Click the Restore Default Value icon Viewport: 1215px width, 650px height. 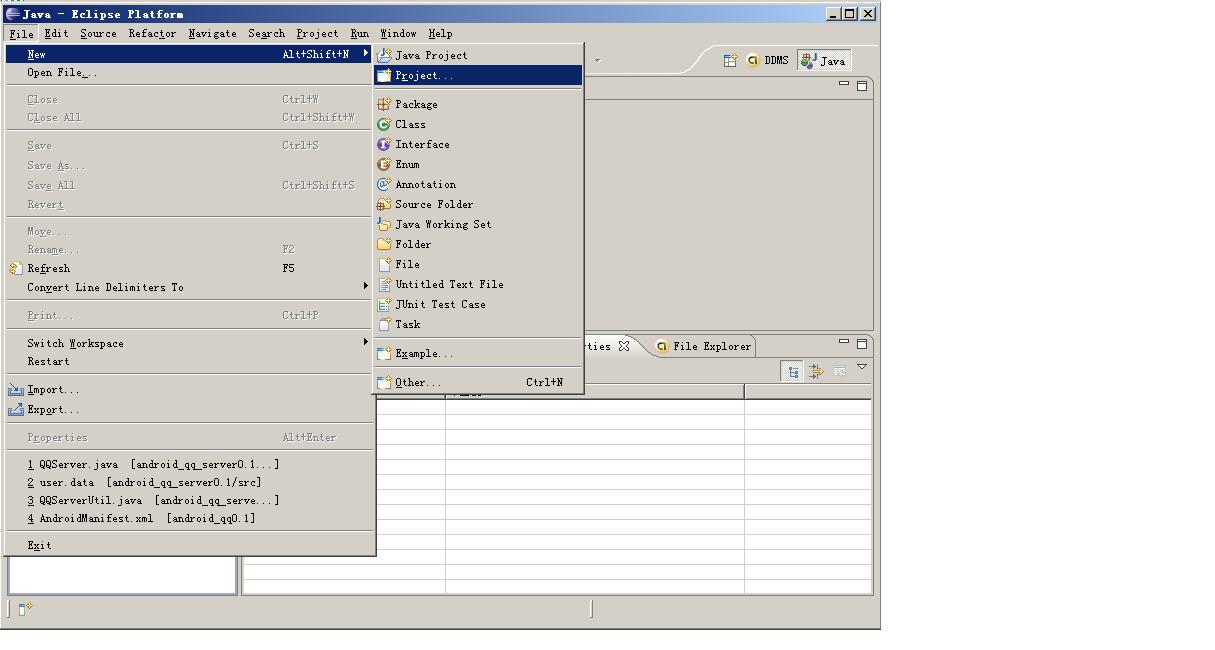839,371
